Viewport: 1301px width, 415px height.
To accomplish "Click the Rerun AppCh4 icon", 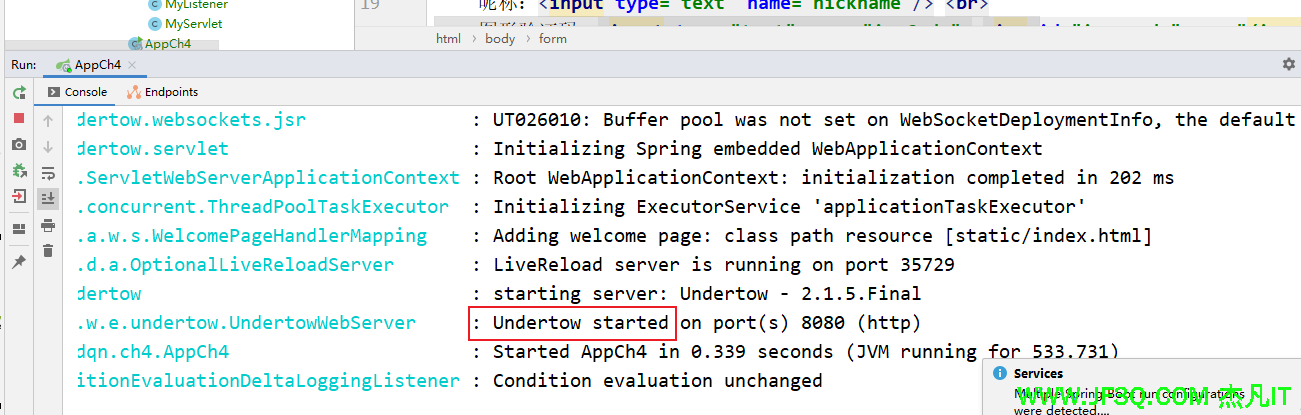I will [x=19, y=93].
